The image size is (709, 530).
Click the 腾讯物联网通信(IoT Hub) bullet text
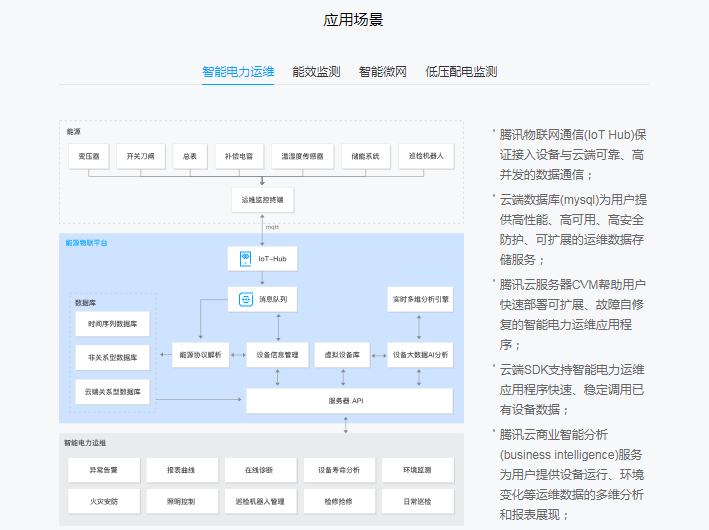tap(573, 155)
